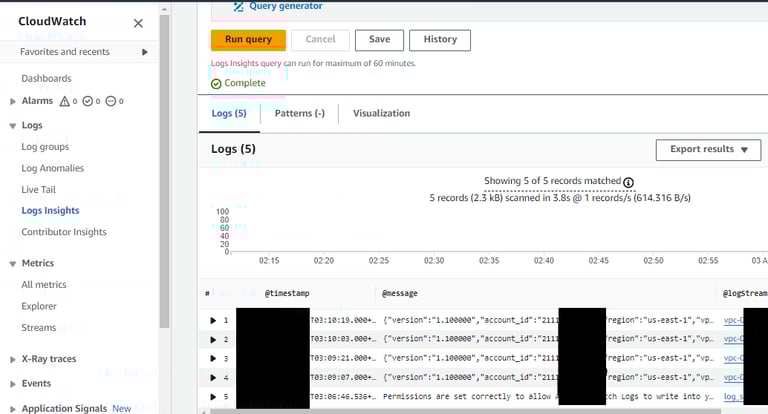Click the row 2 message text

549,339
